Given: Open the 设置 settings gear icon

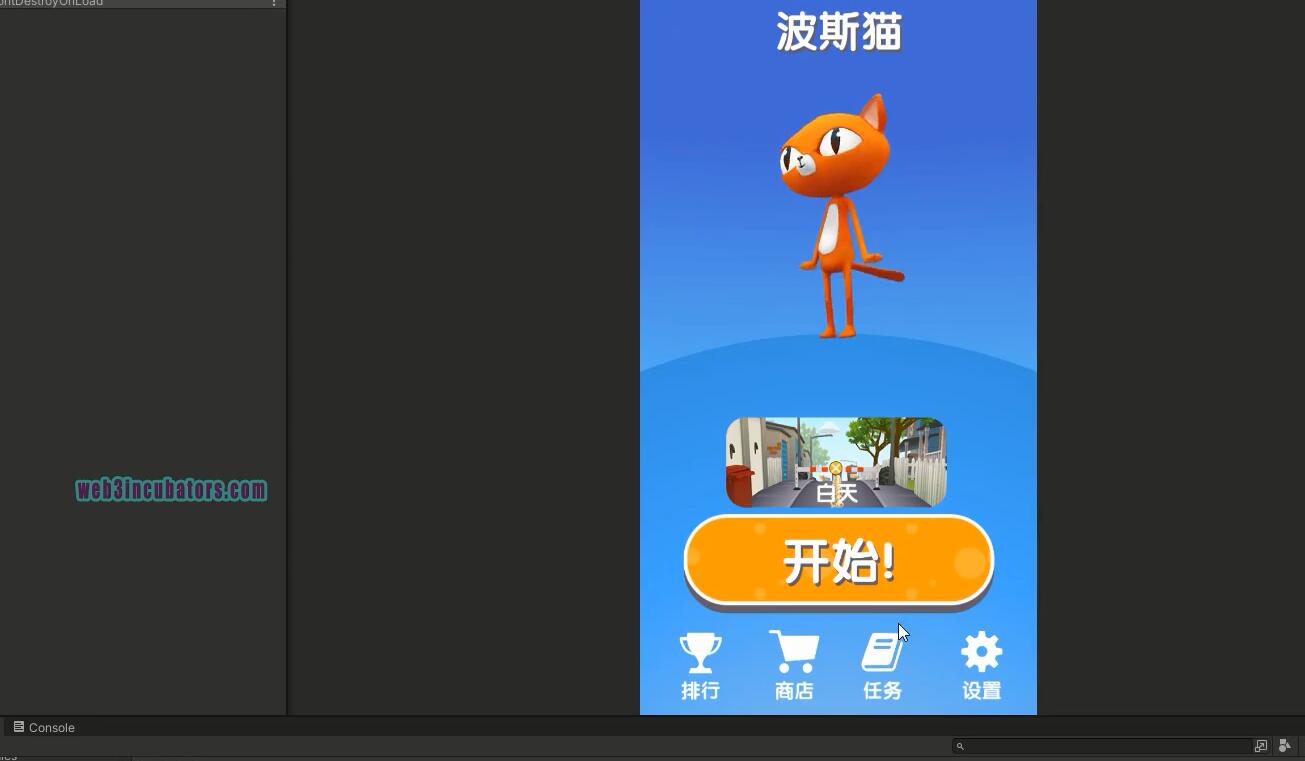Looking at the screenshot, I should [980, 650].
